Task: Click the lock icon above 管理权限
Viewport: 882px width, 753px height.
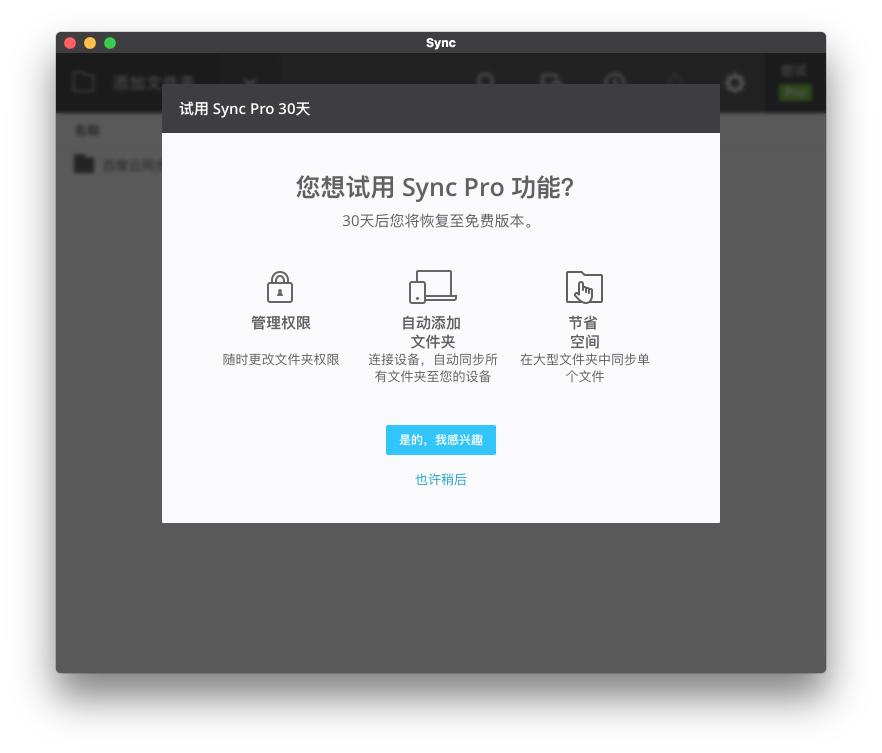Action: coord(280,287)
